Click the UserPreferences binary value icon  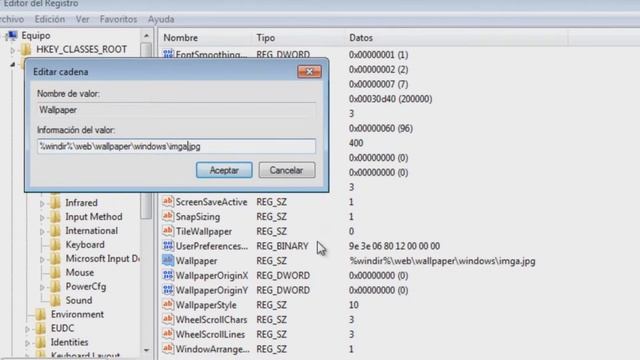[168, 246]
